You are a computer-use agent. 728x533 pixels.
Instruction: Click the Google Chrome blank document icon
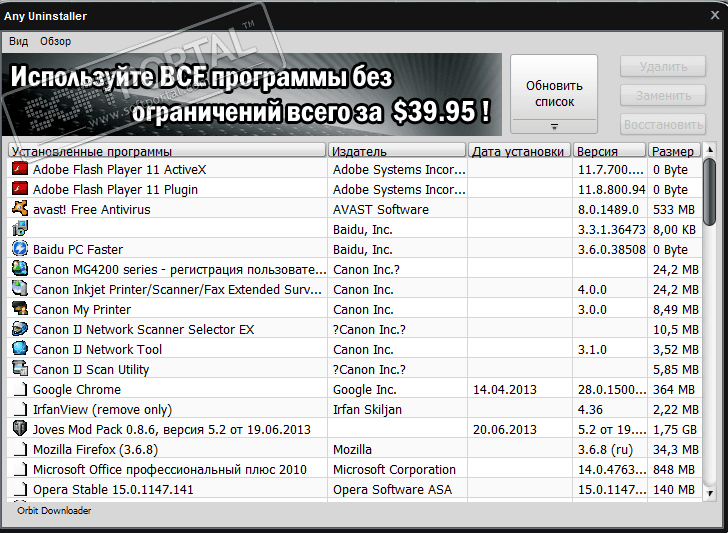20,389
